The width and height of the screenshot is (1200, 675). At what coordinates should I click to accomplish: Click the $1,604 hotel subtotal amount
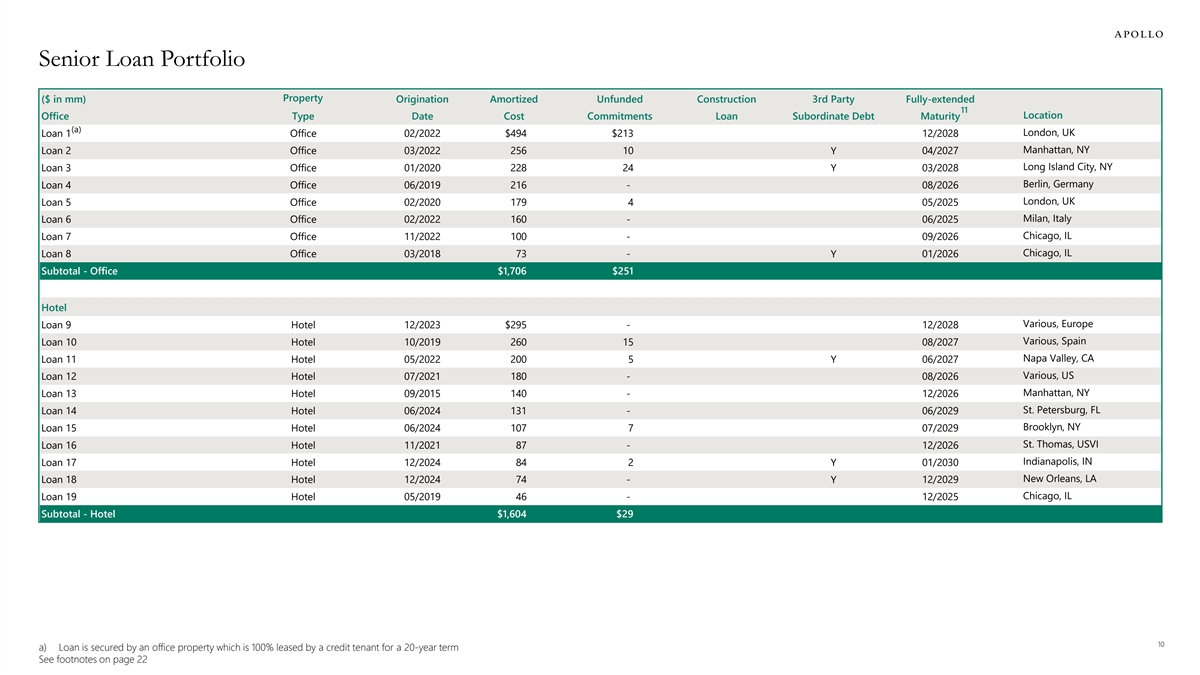[512, 514]
